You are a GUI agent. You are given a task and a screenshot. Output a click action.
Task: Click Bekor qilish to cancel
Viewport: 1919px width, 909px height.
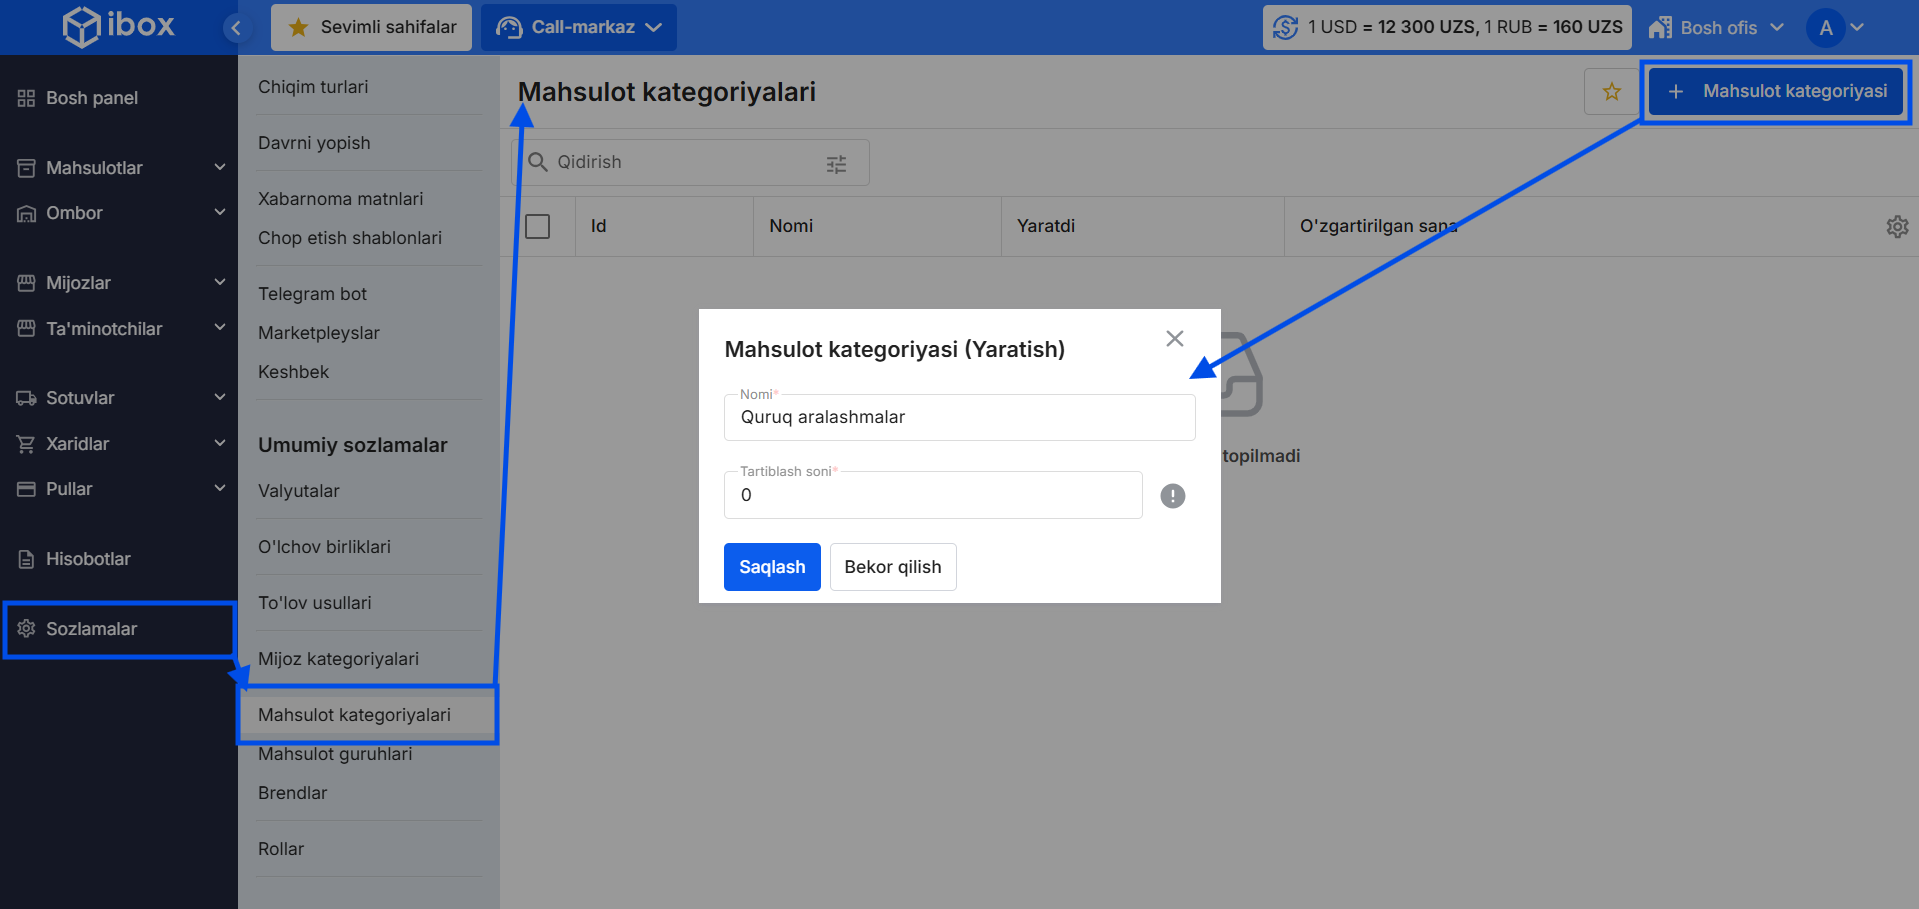[x=892, y=567]
